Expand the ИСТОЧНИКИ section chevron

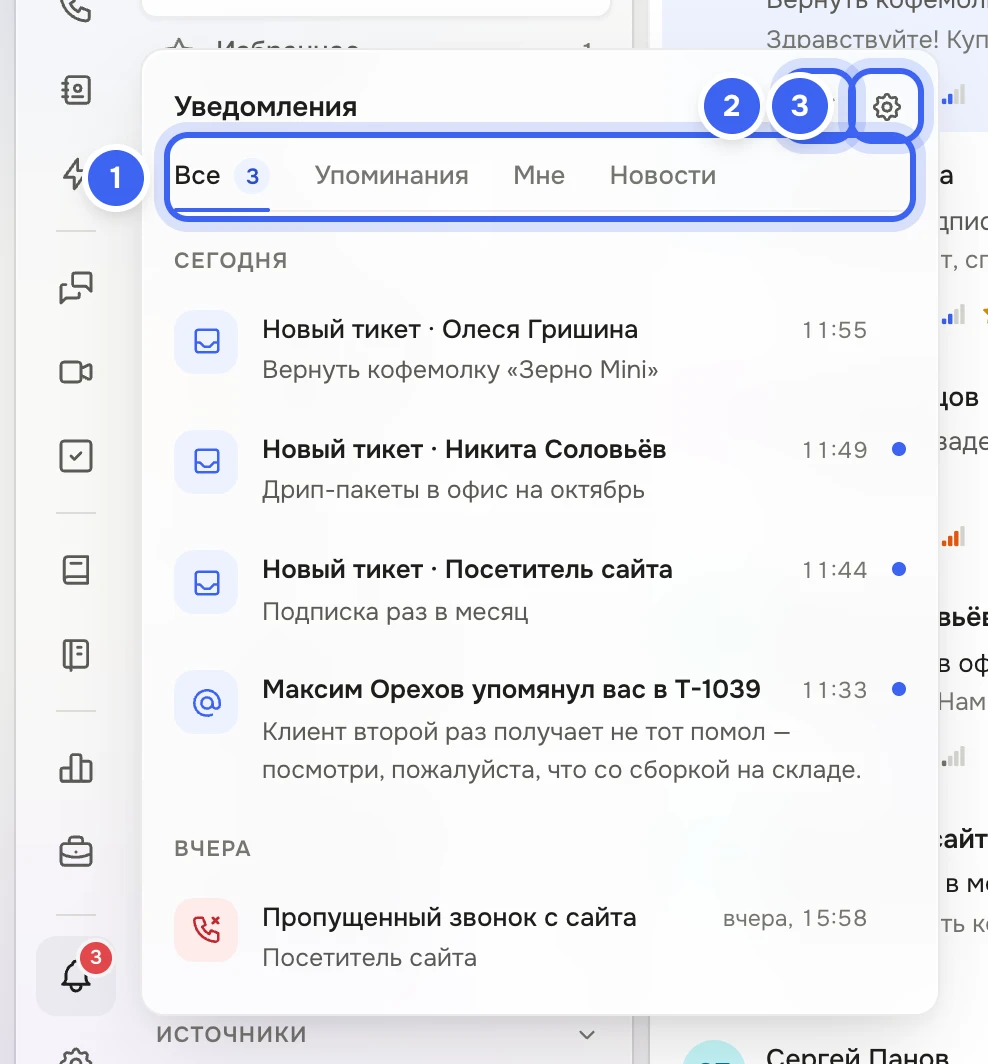(587, 1035)
